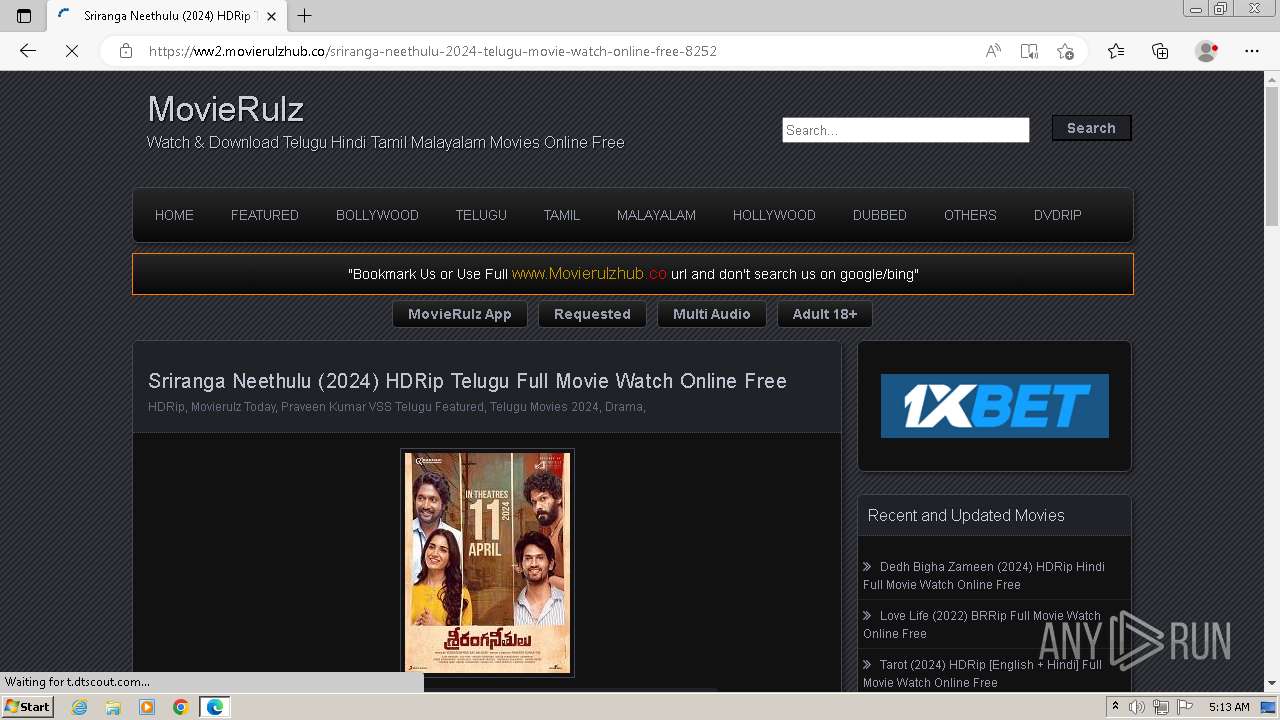1280x720 pixels.
Task: Open the Telugu Movies 2024 link
Action: [x=544, y=407]
